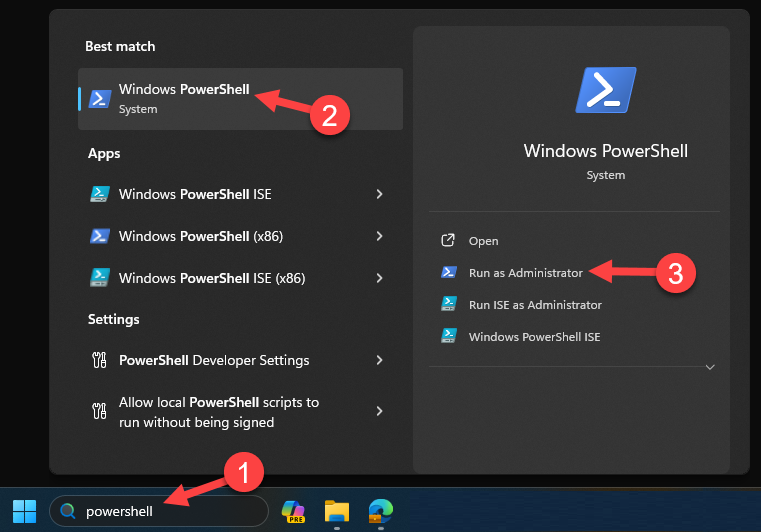Click the Open external-link icon
761x532 pixels.
(448, 240)
